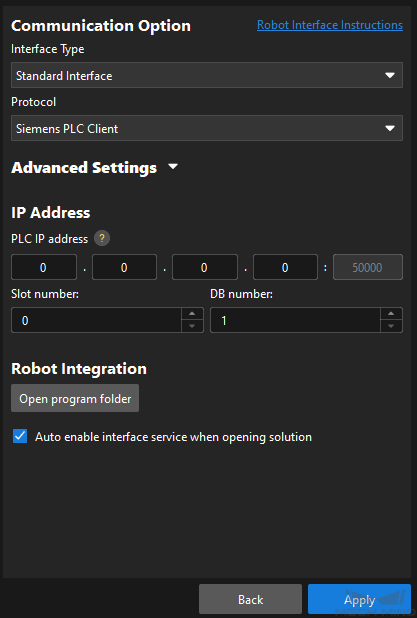
Task: Click the Apply button
Action: coord(359,599)
